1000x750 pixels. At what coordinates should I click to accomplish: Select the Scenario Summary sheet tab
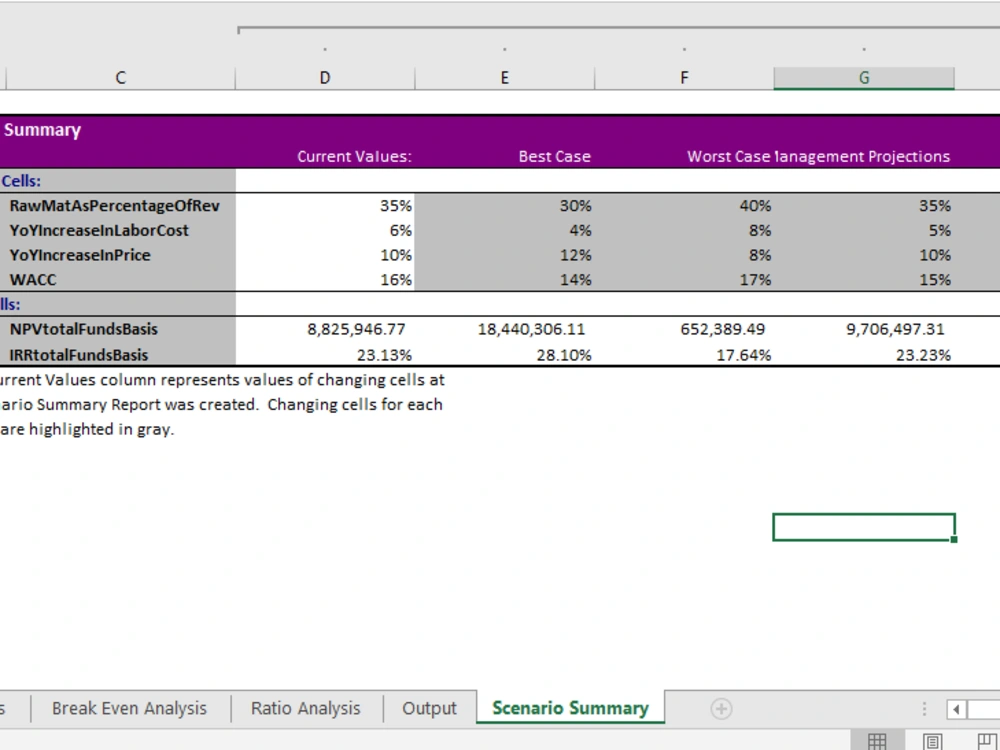(x=570, y=708)
